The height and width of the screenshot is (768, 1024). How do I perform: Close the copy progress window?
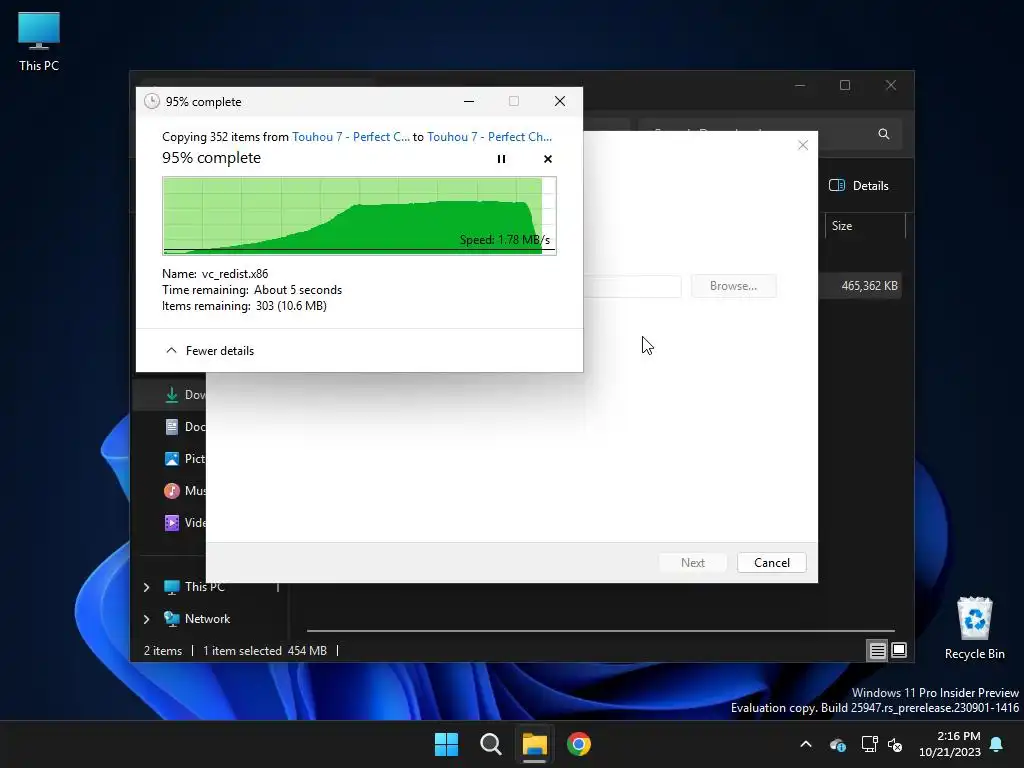560,101
